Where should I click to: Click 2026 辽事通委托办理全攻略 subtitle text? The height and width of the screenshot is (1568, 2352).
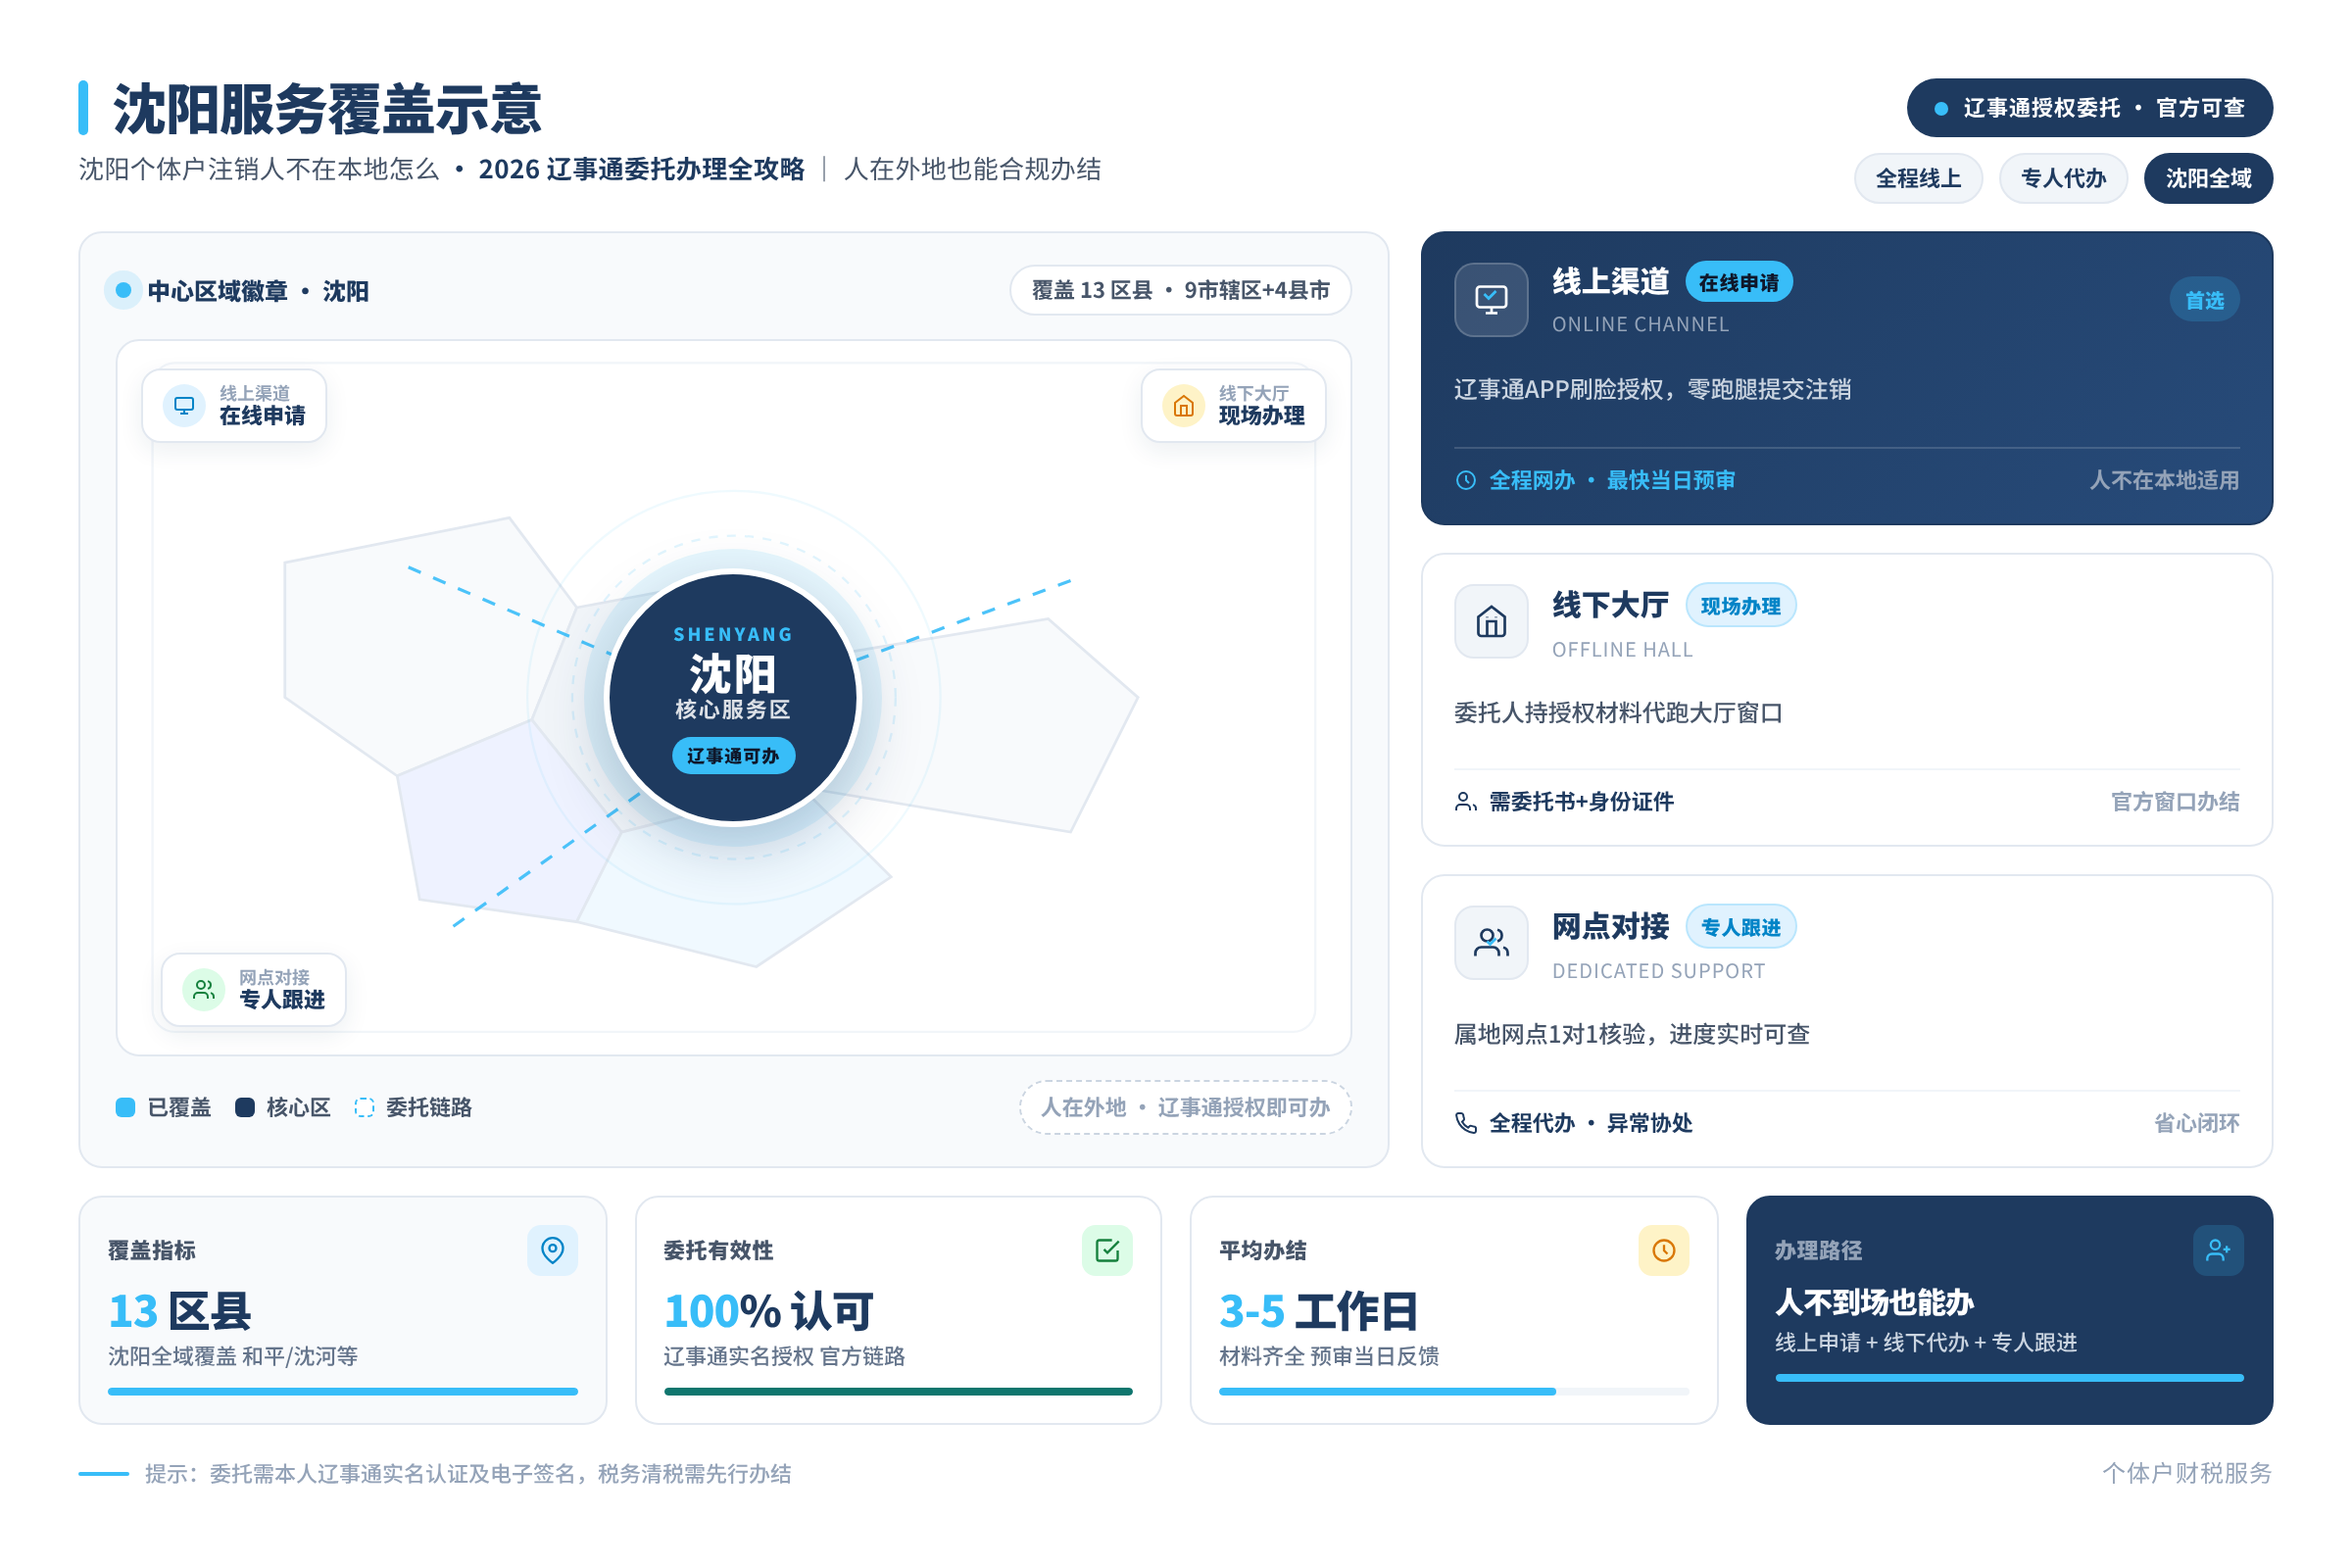click(x=641, y=169)
